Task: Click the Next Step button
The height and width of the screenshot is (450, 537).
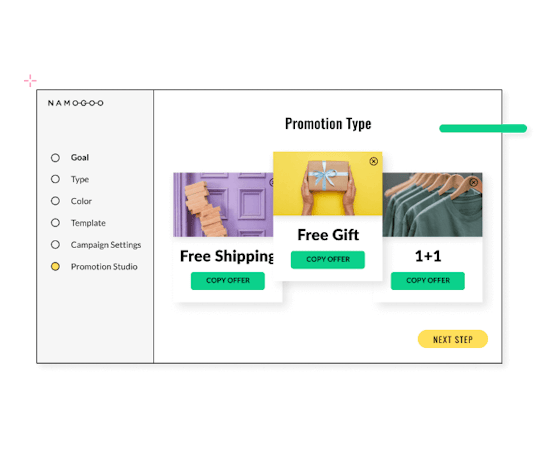Action: pyautogui.click(x=453, y=339)
